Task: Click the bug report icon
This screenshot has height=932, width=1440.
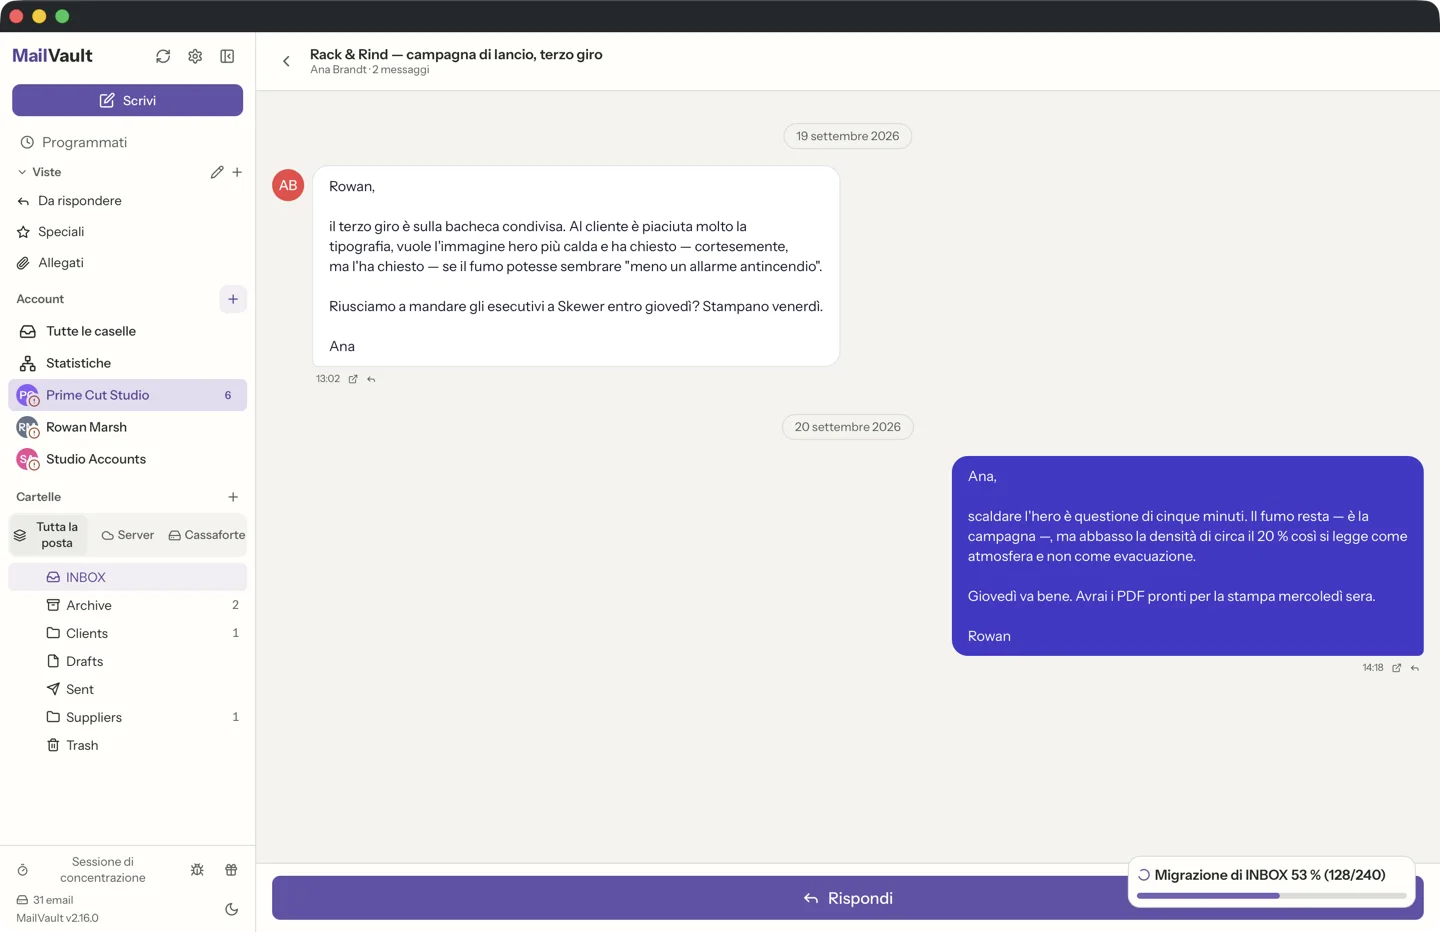Action: (197, 870)
